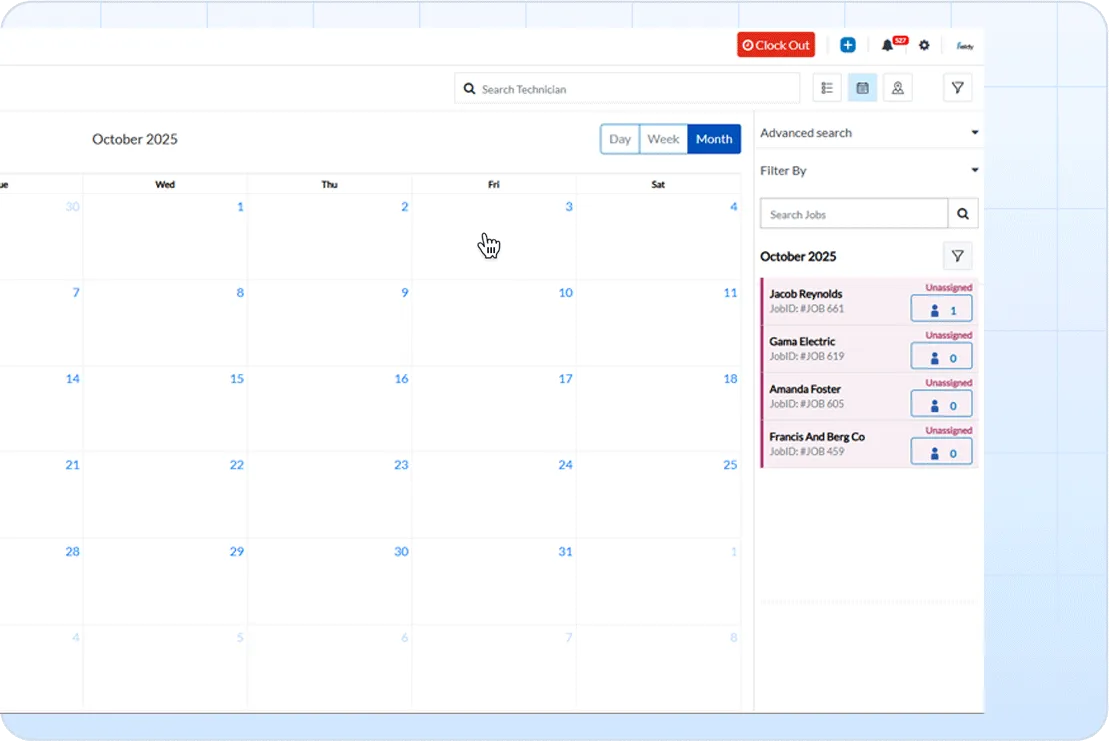Open the top toolbar filter funnel icon
This screenshot has height=741, width=1109.
coord(958,88)
